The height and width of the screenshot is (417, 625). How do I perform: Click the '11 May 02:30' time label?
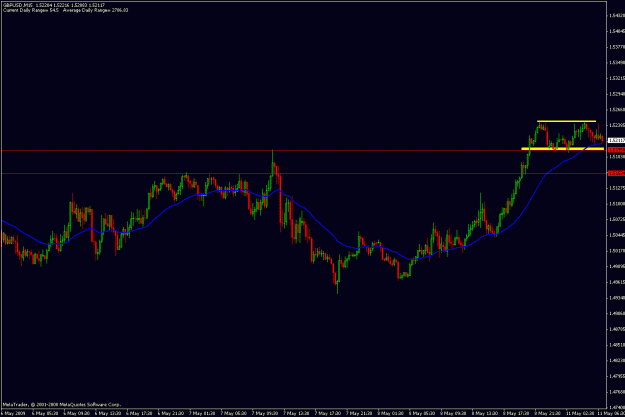click(x=580, y=413)
